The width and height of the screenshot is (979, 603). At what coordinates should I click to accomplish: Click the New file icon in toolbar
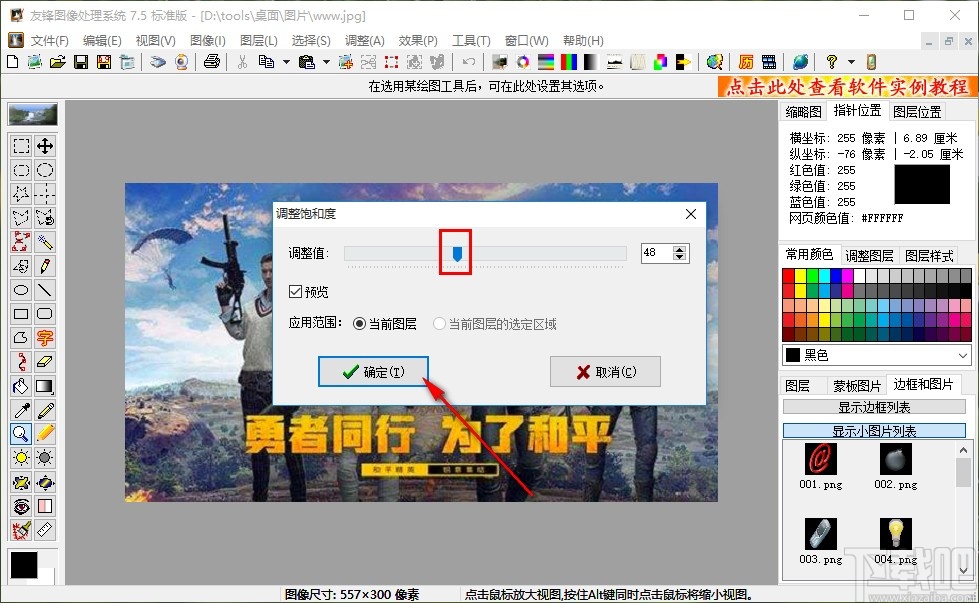(12, 62)
